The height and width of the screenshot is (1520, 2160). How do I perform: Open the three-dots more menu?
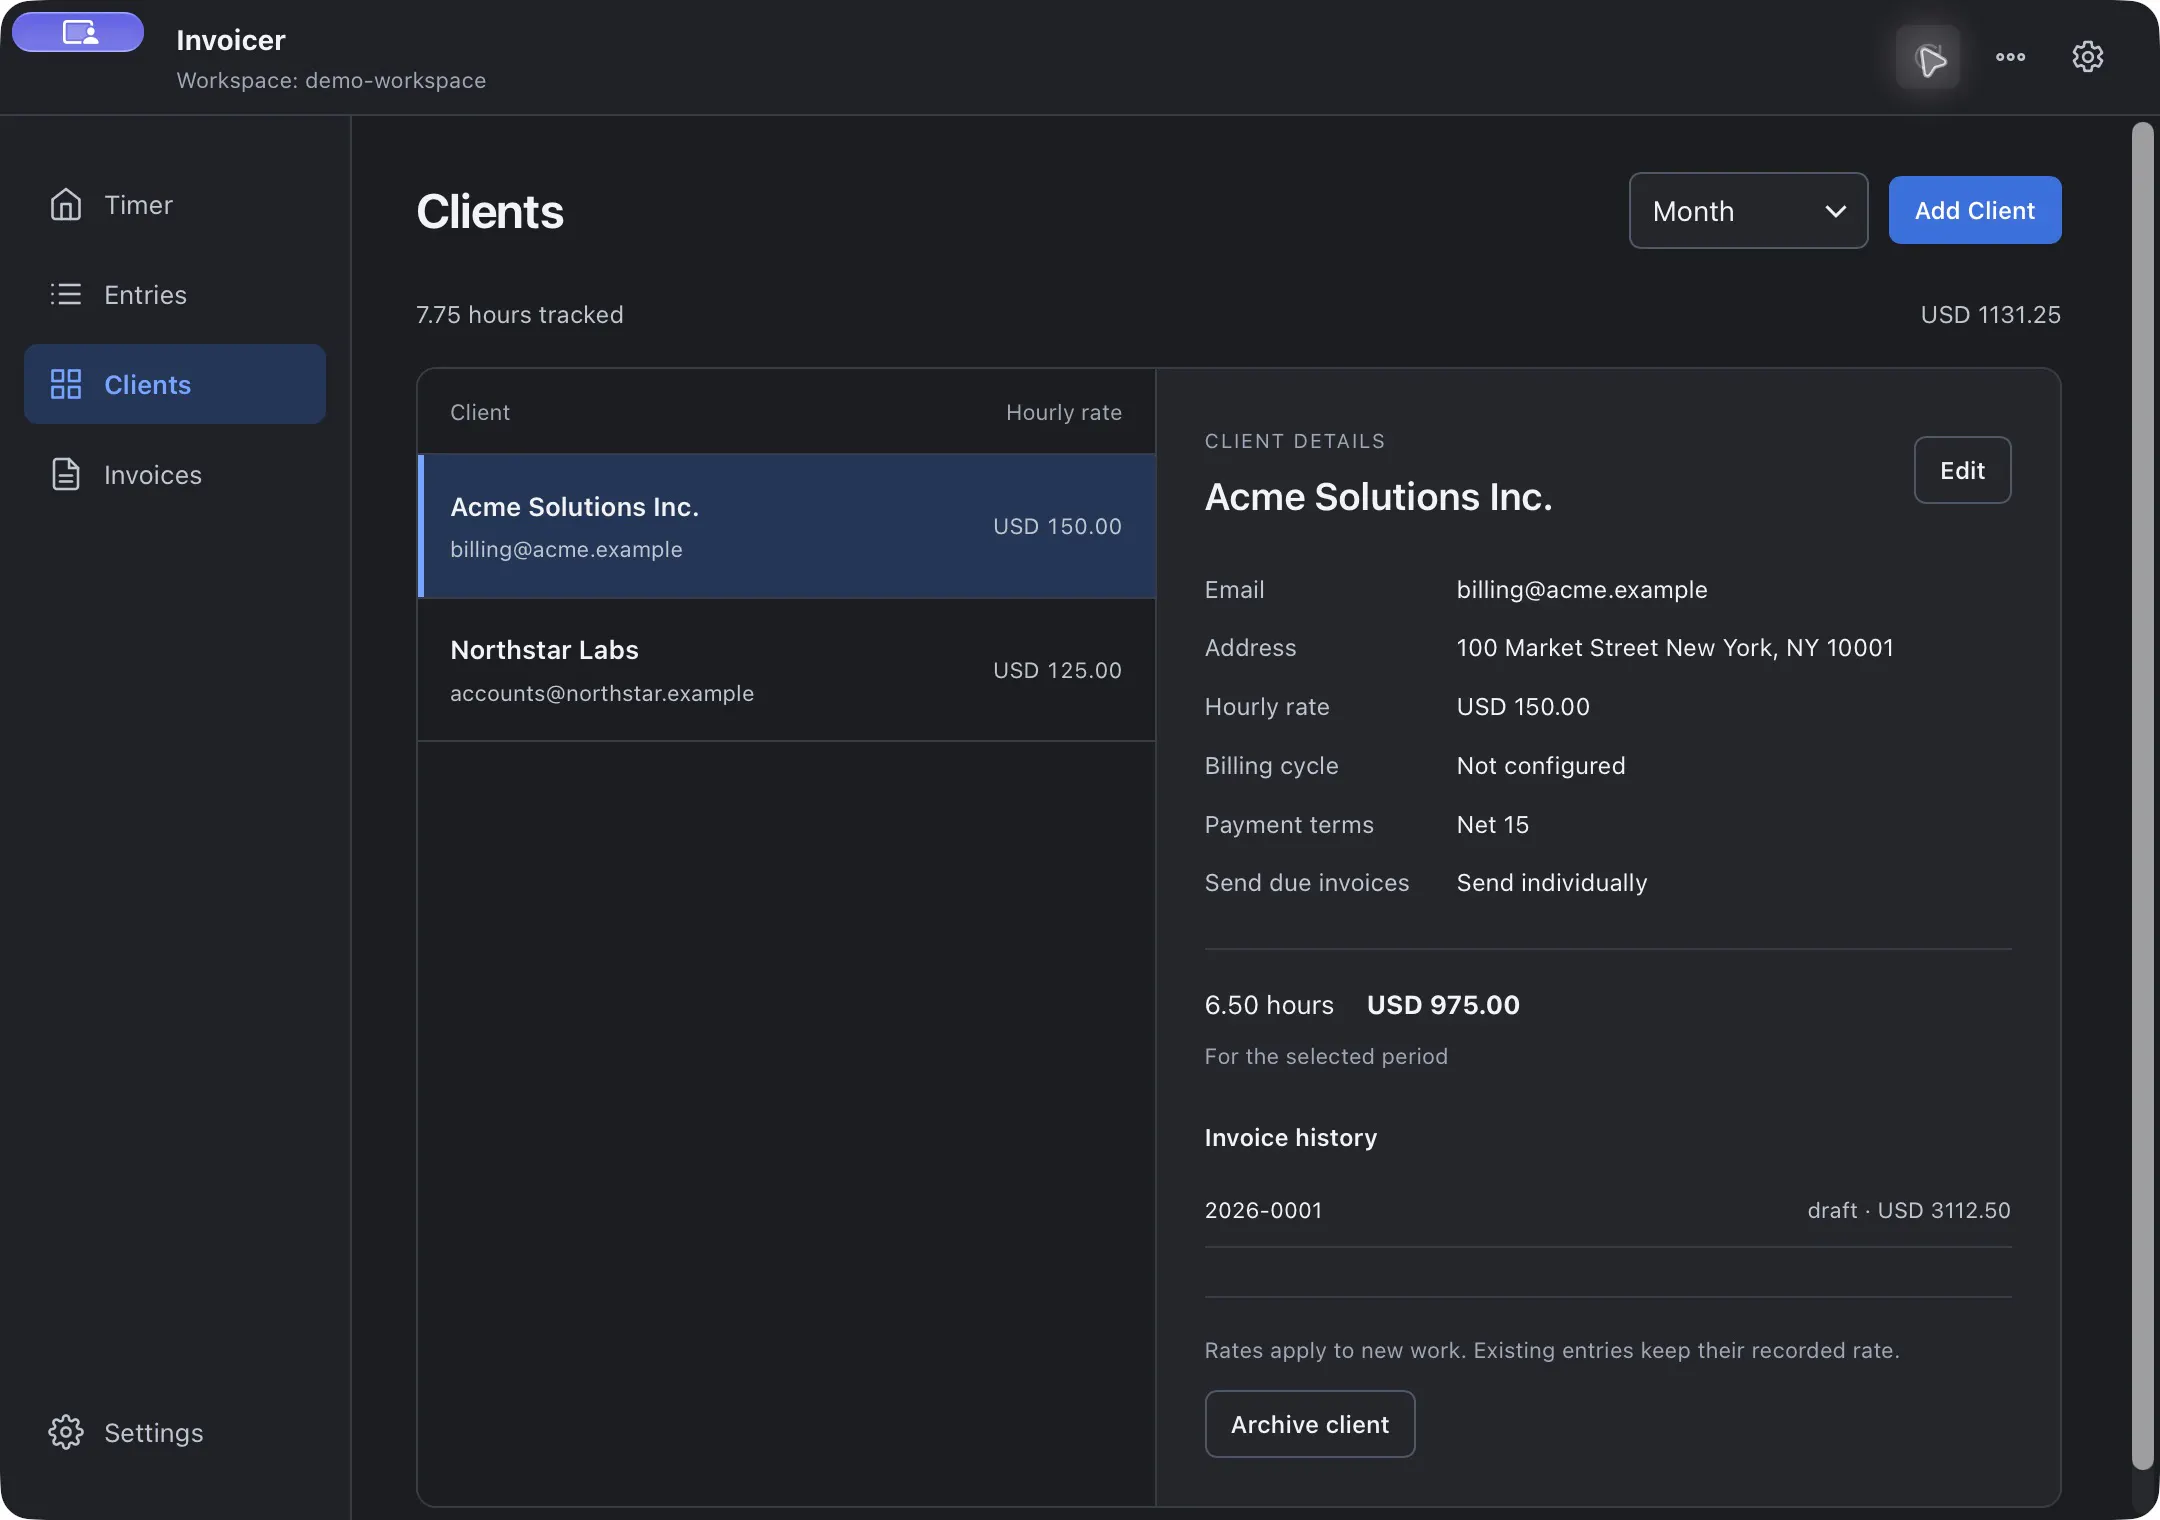coord(2010,57)
